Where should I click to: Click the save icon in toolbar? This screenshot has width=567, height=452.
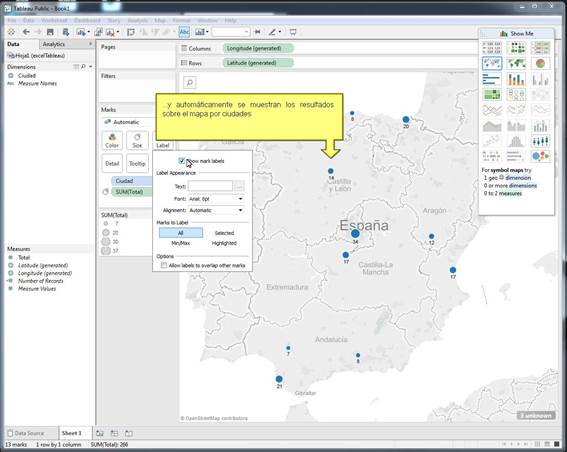(50, 32)
